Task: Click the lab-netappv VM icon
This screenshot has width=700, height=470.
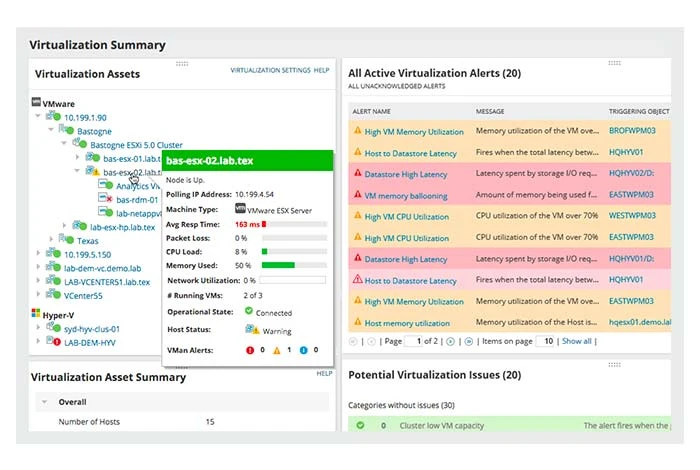Action: point(105,212)
